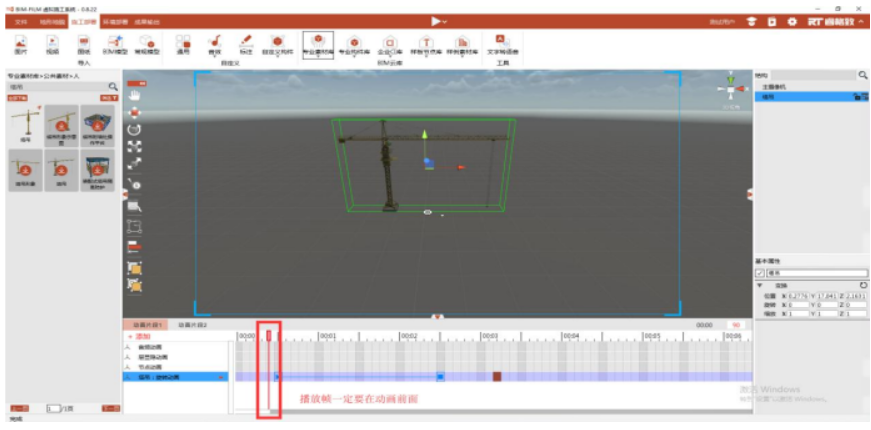Open the 样板节点库 template node library
This screenshot has height=430, width=871.
tap(426, 46)
